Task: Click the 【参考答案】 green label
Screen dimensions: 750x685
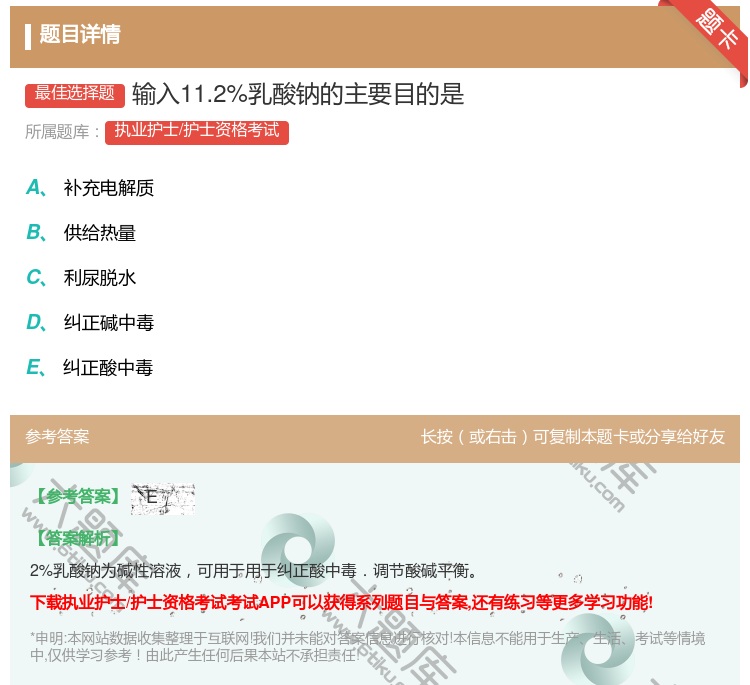Action: click(78, 497)
